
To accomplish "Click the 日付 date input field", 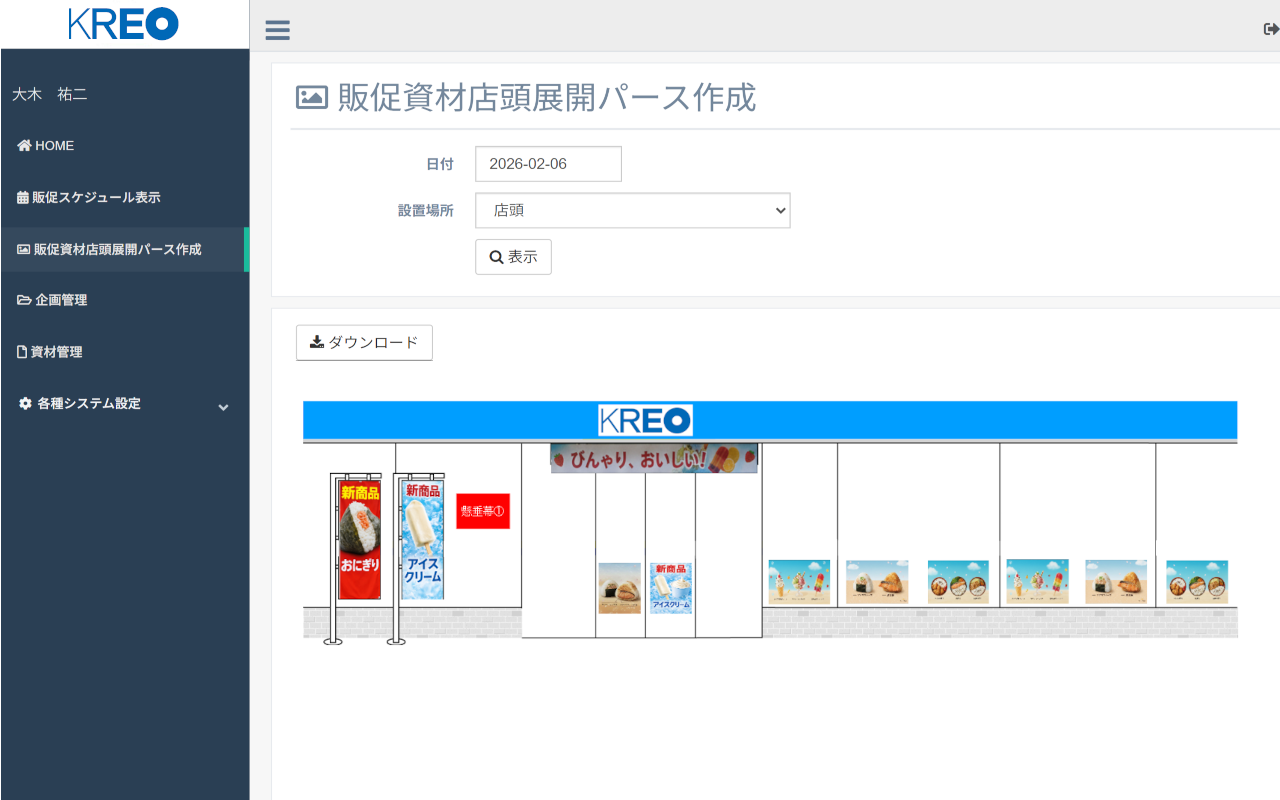I will pyautogui.click(x=548, y=164).
